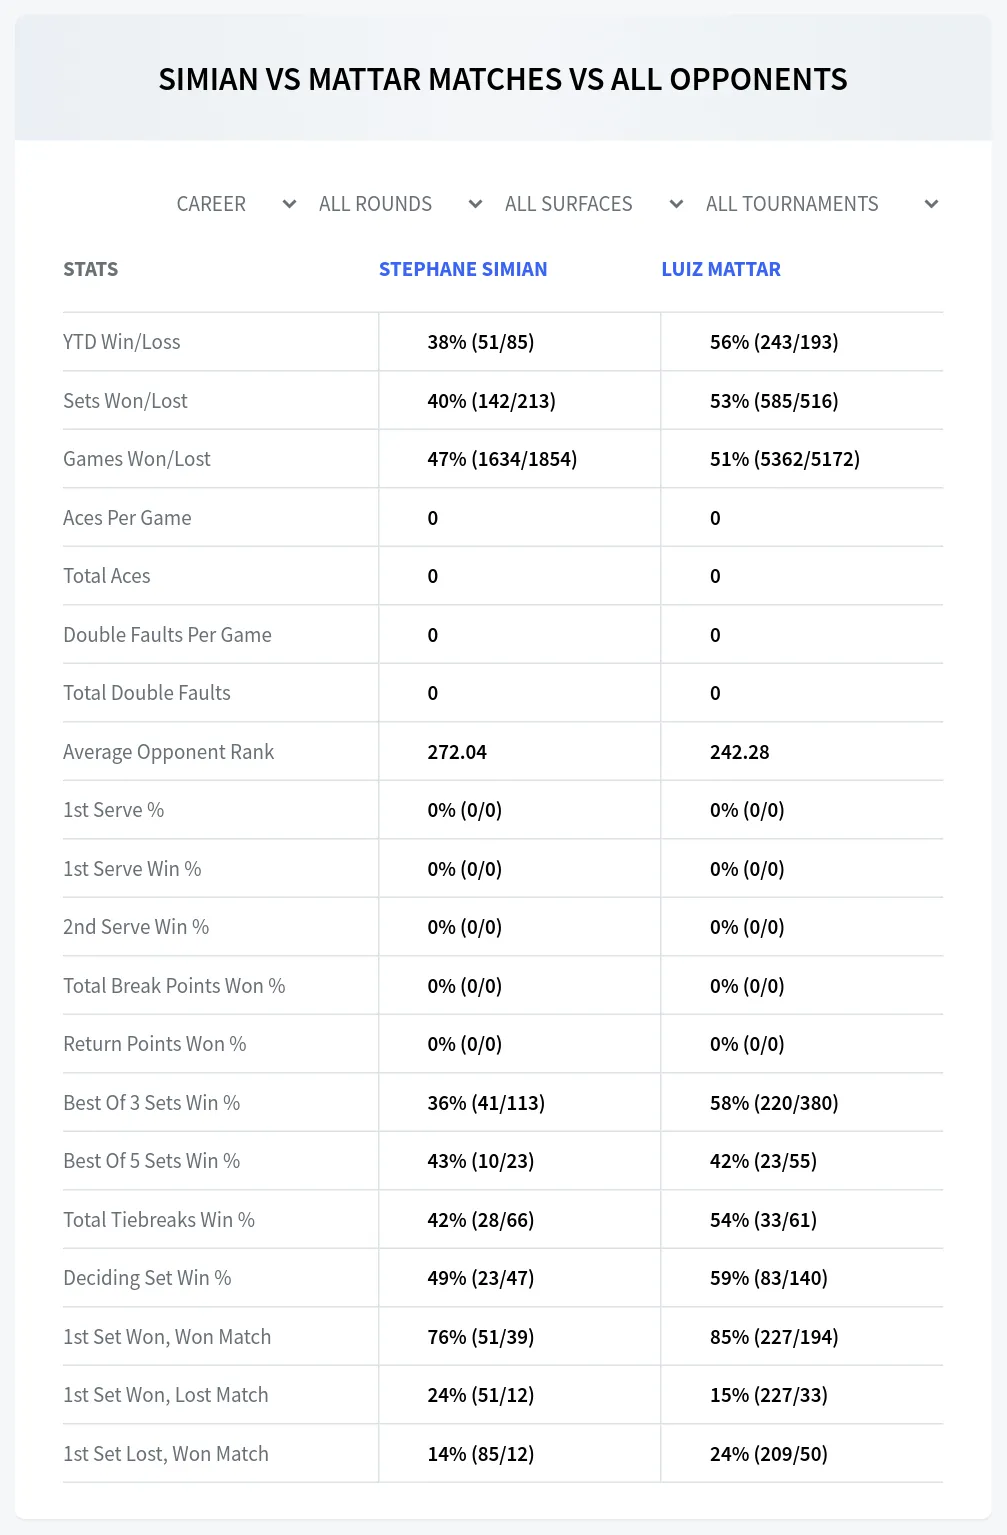Open the CAREER dropdown

(x=236, y=204)
